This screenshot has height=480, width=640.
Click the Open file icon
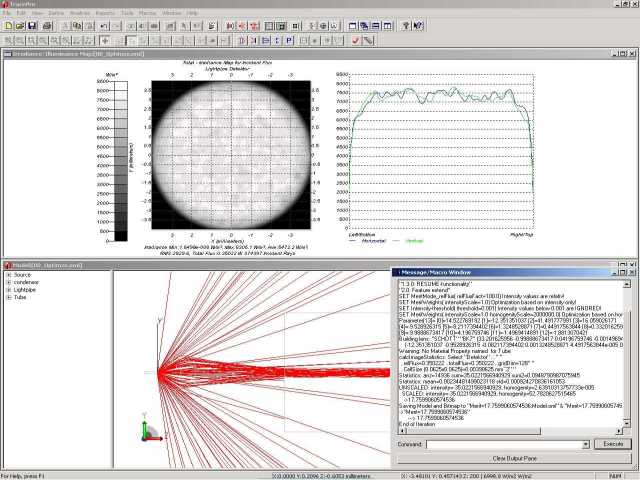(20, 26)
